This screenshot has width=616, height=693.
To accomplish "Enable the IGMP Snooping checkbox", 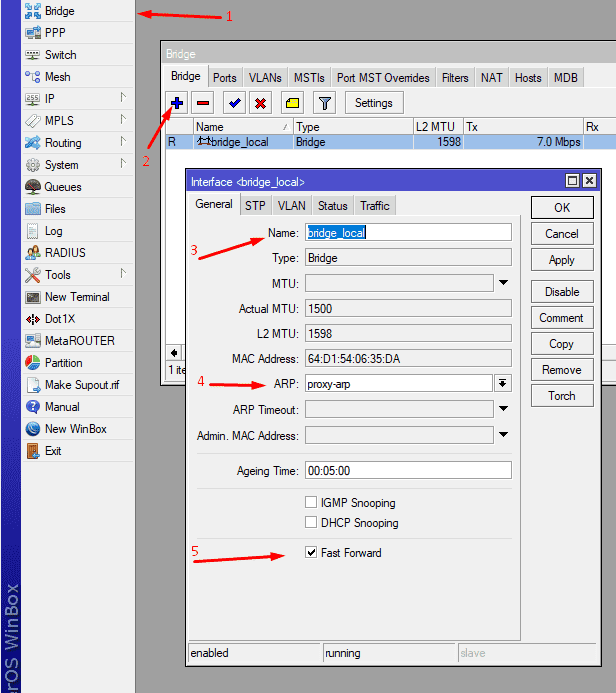I will (x=312, y=502).
